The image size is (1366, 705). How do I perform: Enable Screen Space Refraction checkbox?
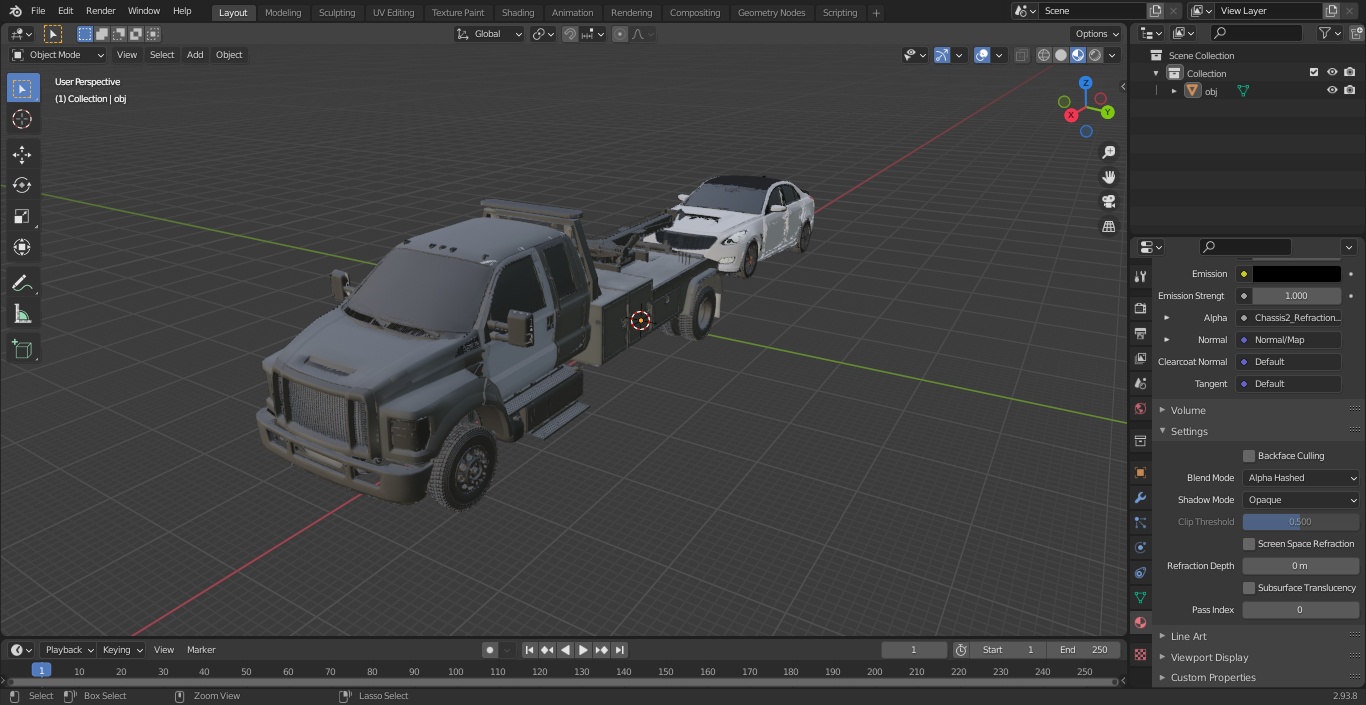(x=1249, y=544)
